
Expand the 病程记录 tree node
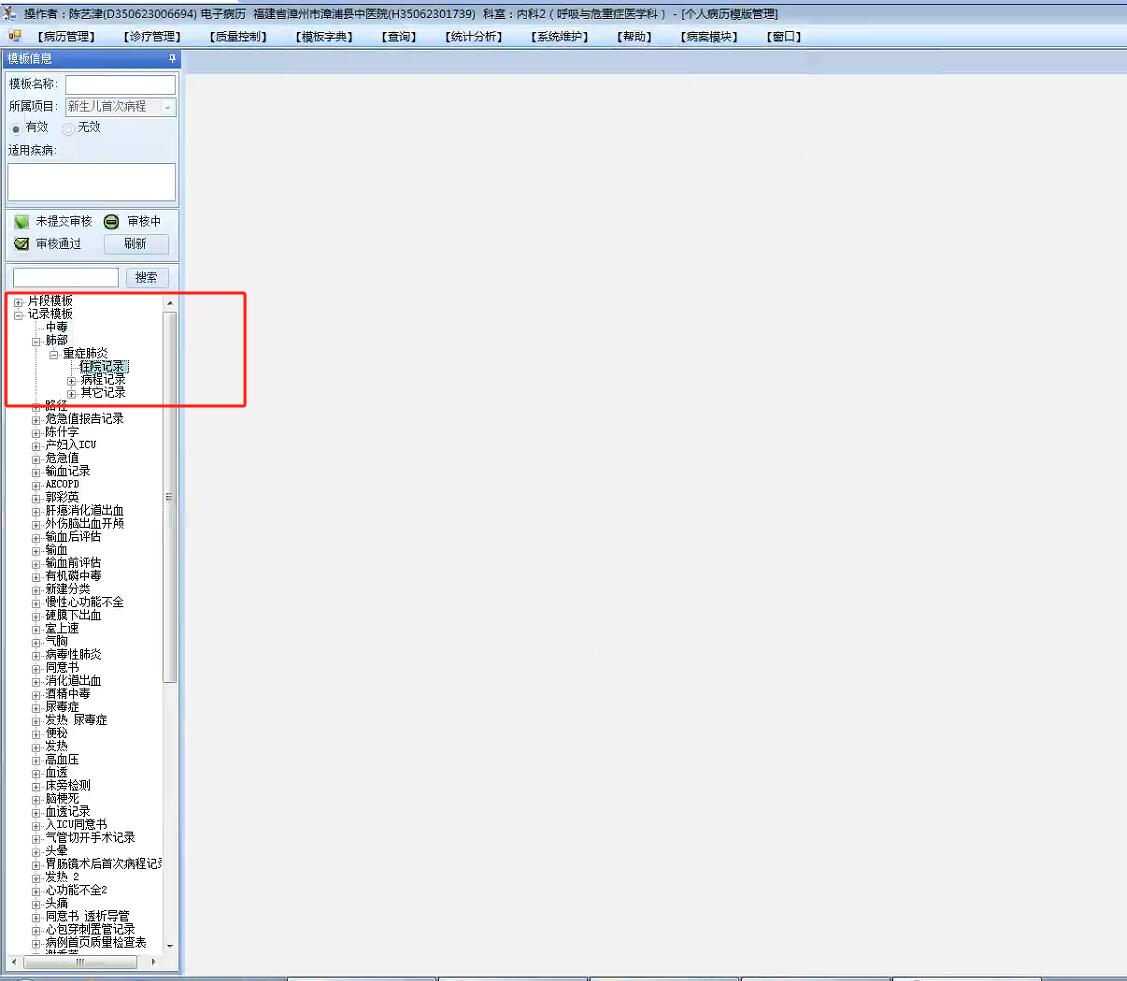(71, 381)
